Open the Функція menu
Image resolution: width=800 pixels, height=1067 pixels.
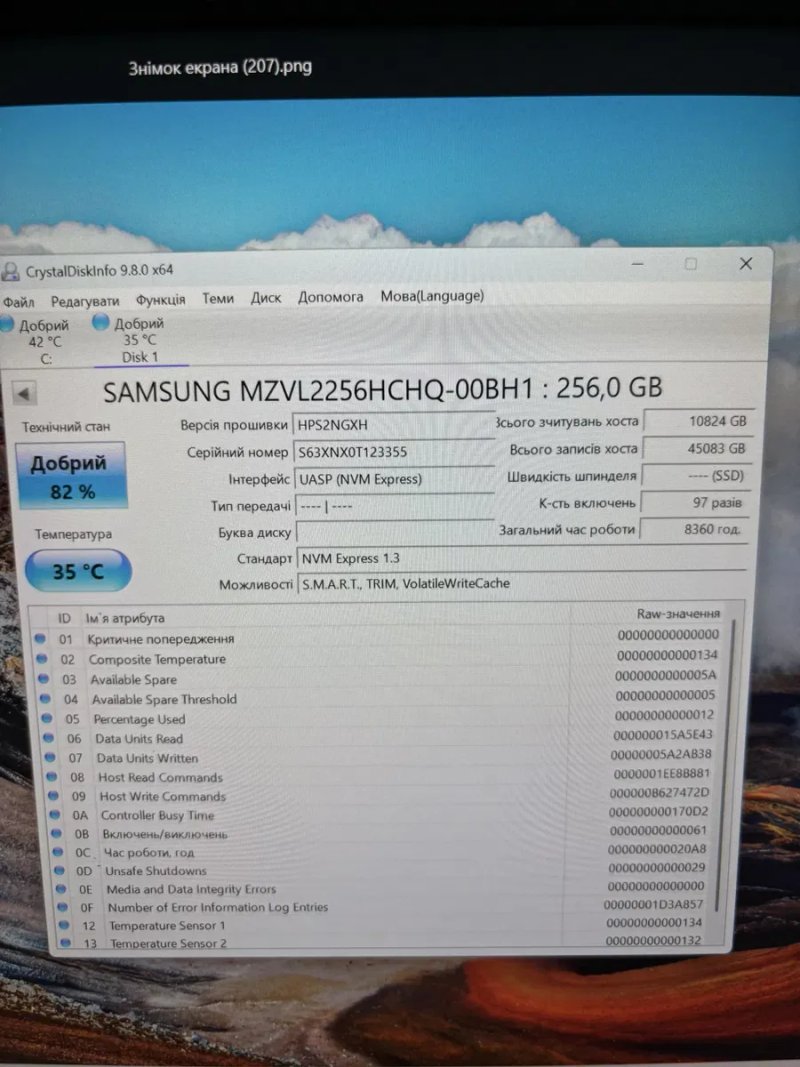coord(161,299)
